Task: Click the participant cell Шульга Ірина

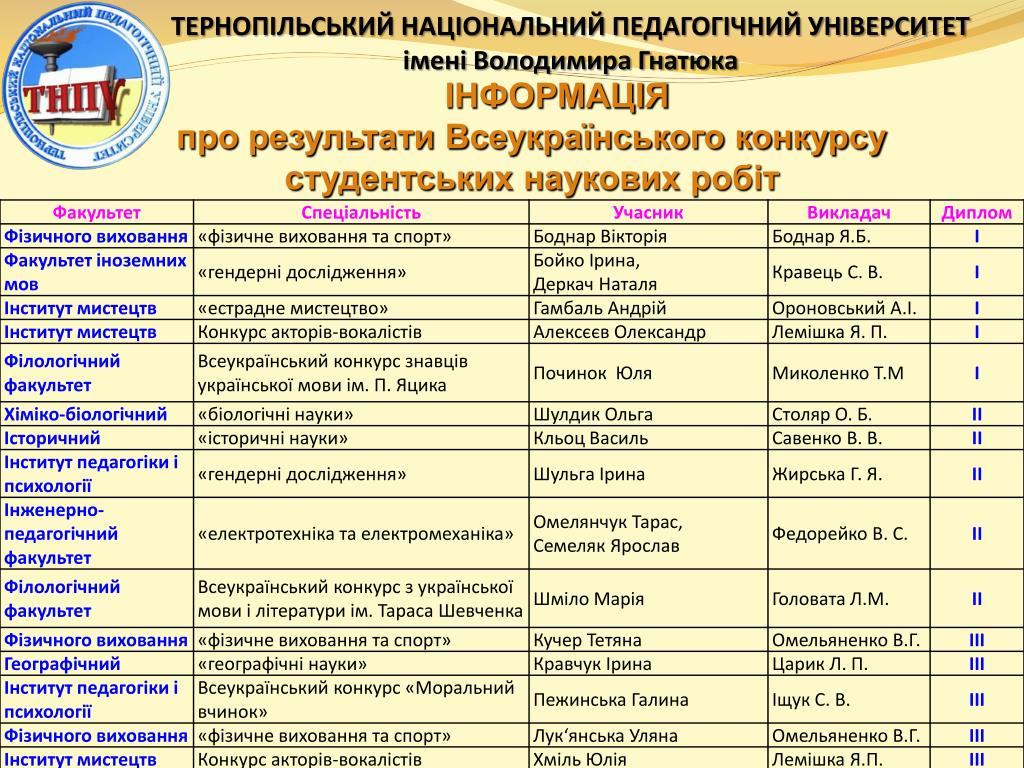Action: tap(648, 473)
